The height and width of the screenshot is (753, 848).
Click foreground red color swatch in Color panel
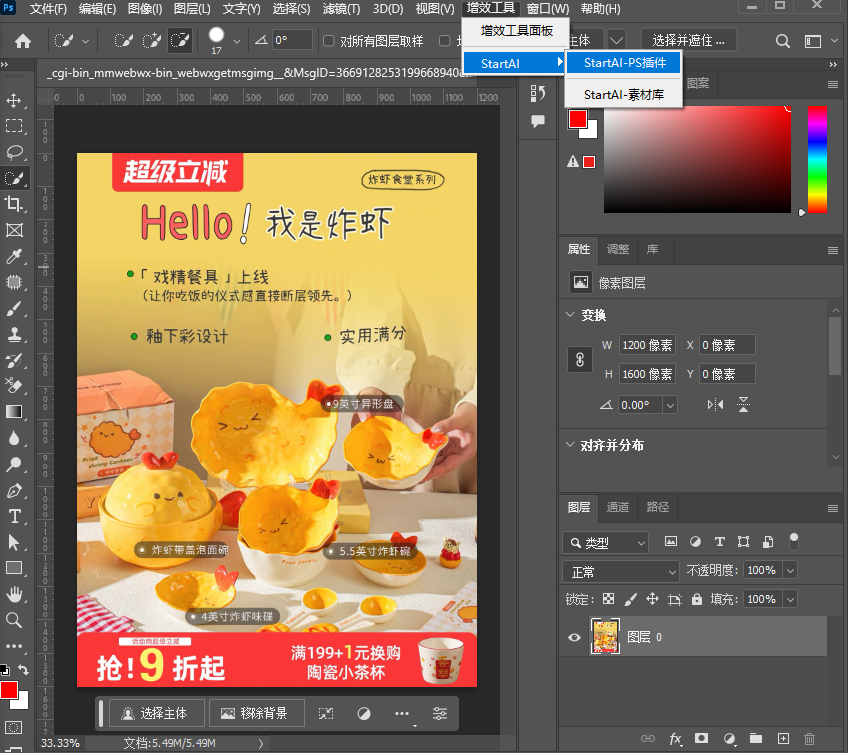[x=578, y=119]
